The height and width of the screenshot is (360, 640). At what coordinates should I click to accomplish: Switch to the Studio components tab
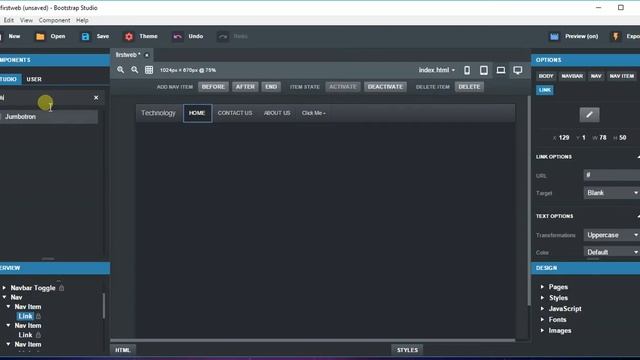click(9, 79)
